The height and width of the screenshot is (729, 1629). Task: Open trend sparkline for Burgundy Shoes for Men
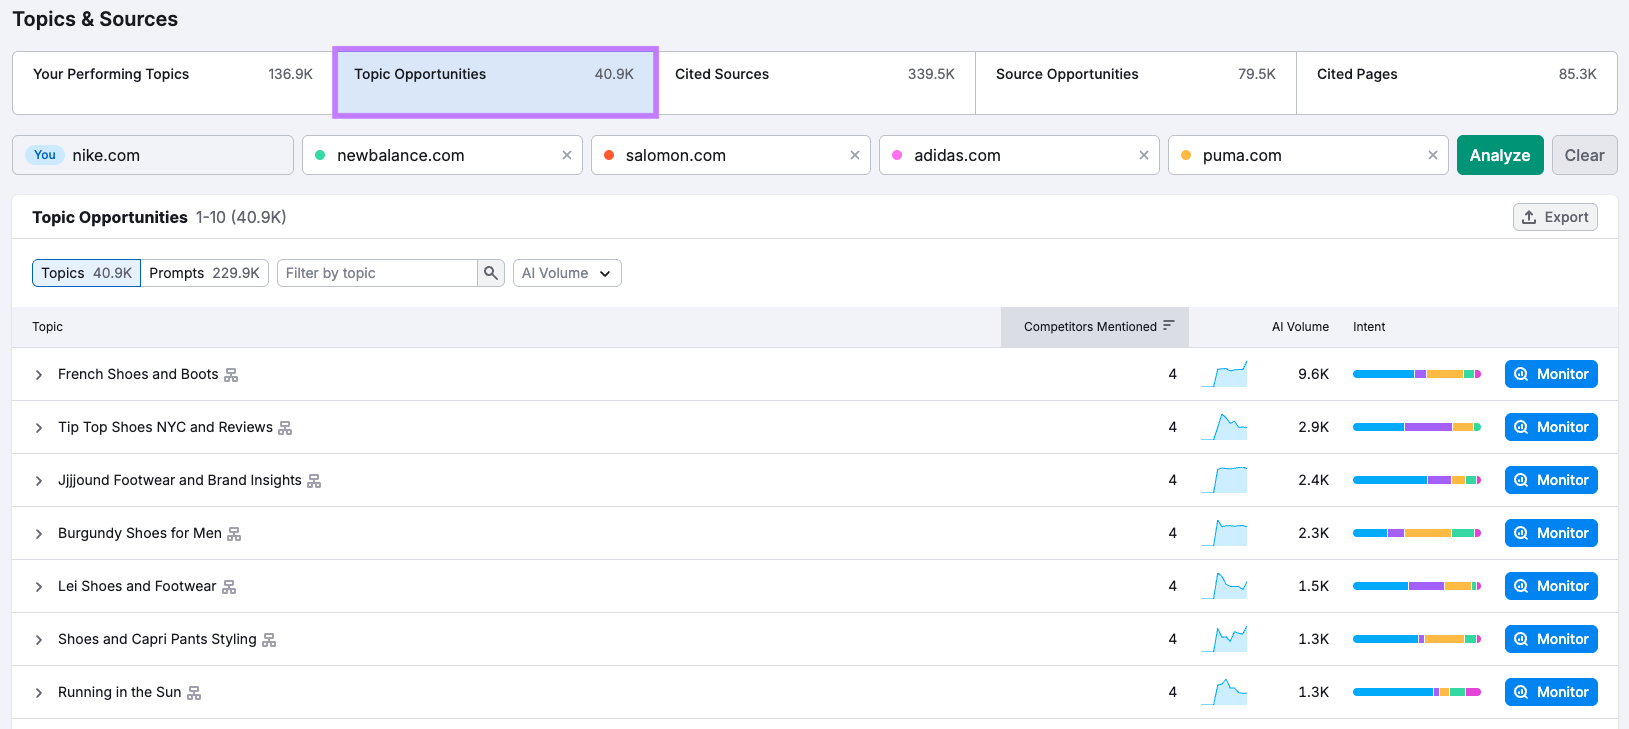(1224, 533)
